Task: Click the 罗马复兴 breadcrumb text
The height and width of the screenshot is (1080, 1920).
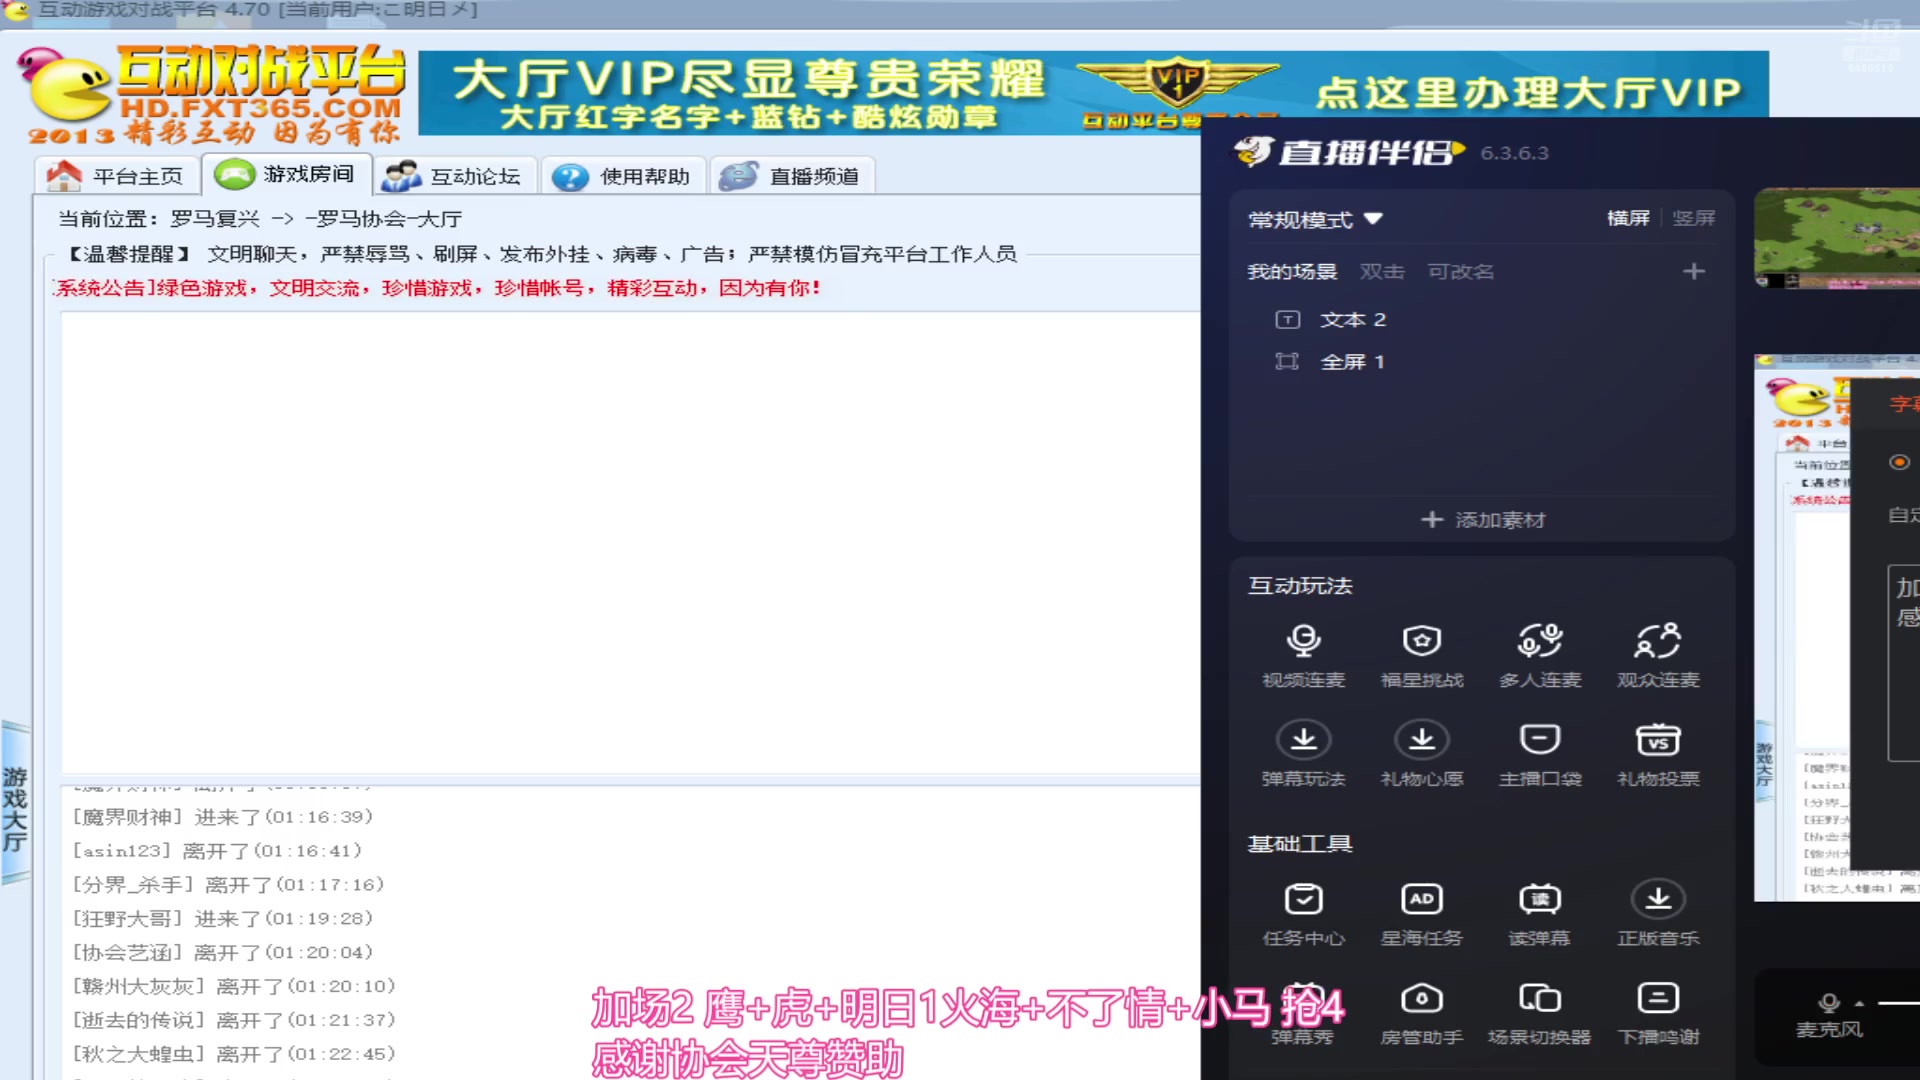Action: [215, 219]
